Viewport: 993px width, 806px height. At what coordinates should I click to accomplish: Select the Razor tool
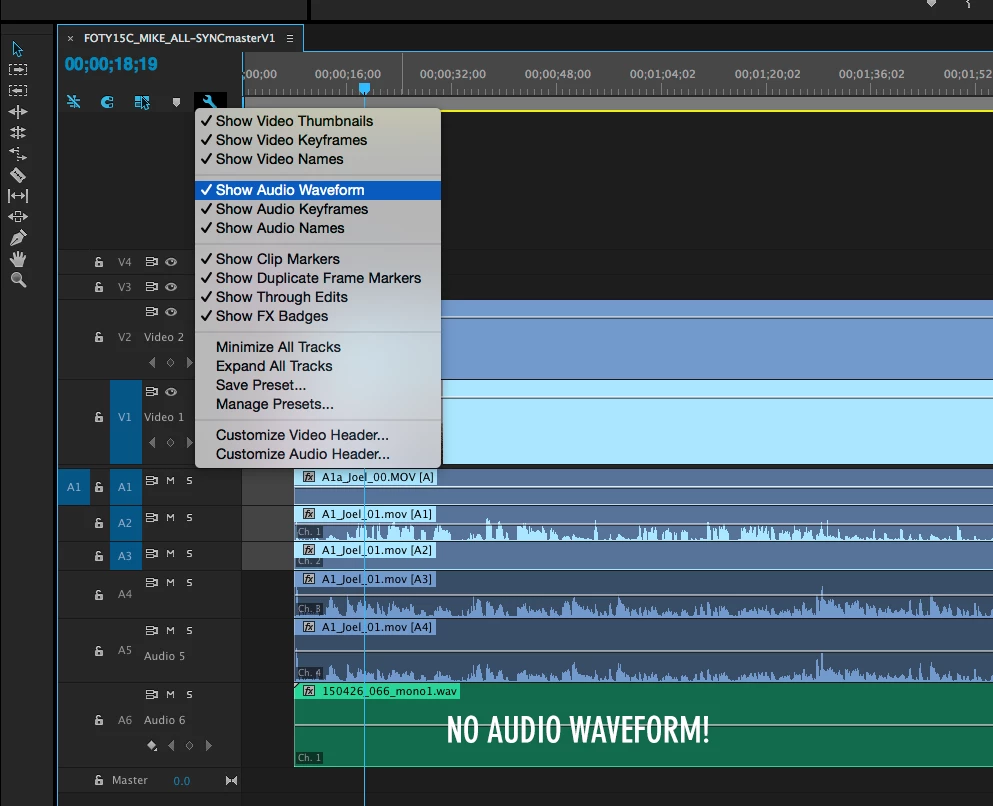click(x=18, y=175)
